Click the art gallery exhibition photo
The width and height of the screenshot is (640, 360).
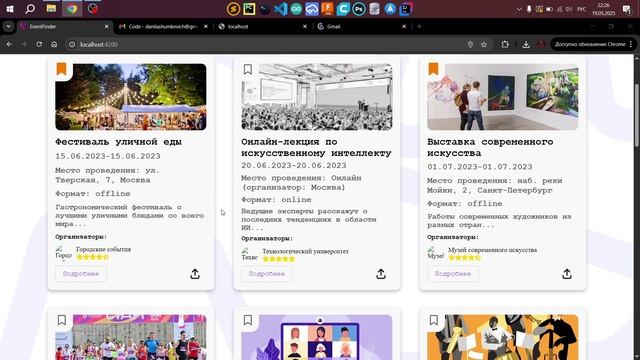tap(503, 97)
